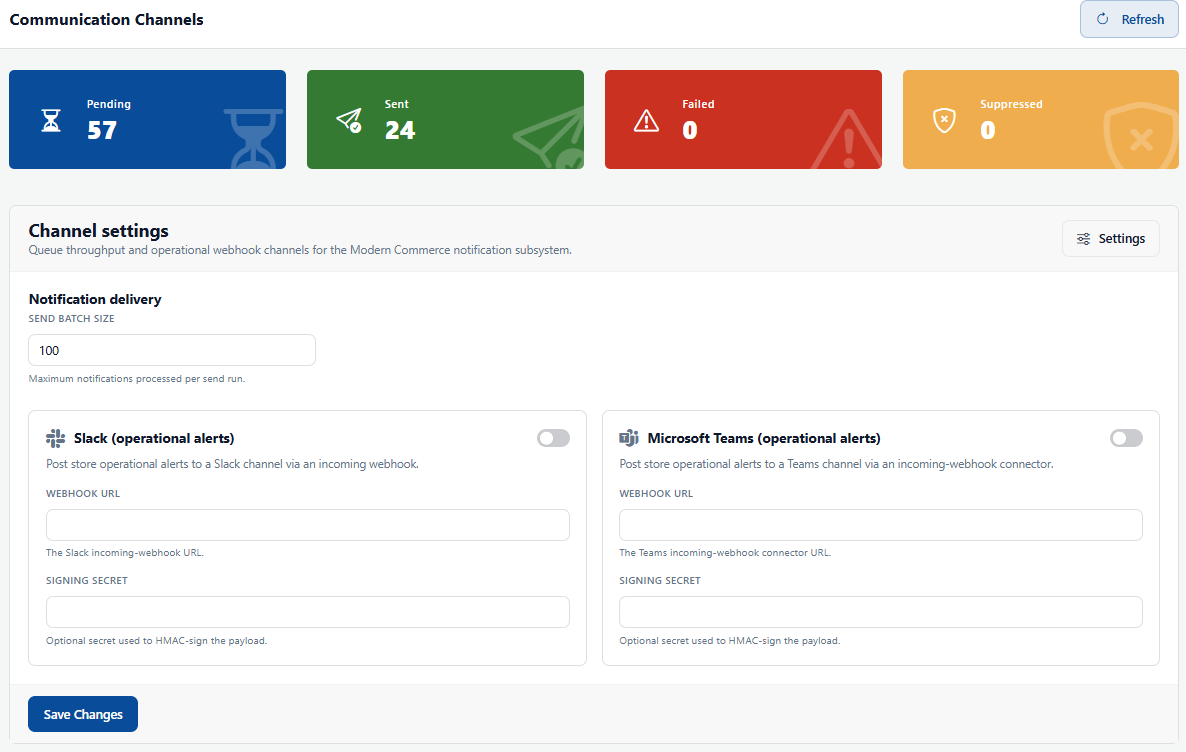Open the channel Settings button
This screenshot has width=1186, height=752.
click(1110, 238)
